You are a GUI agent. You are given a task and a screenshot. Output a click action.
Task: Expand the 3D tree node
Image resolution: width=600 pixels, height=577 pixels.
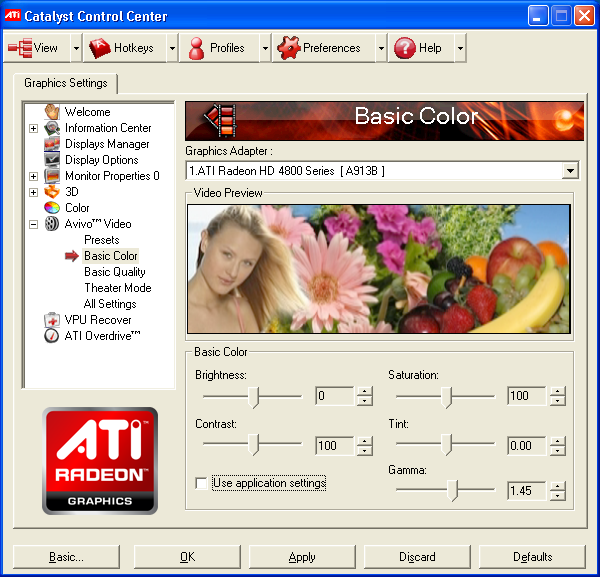pyautogui.click(x=34, y=192)
